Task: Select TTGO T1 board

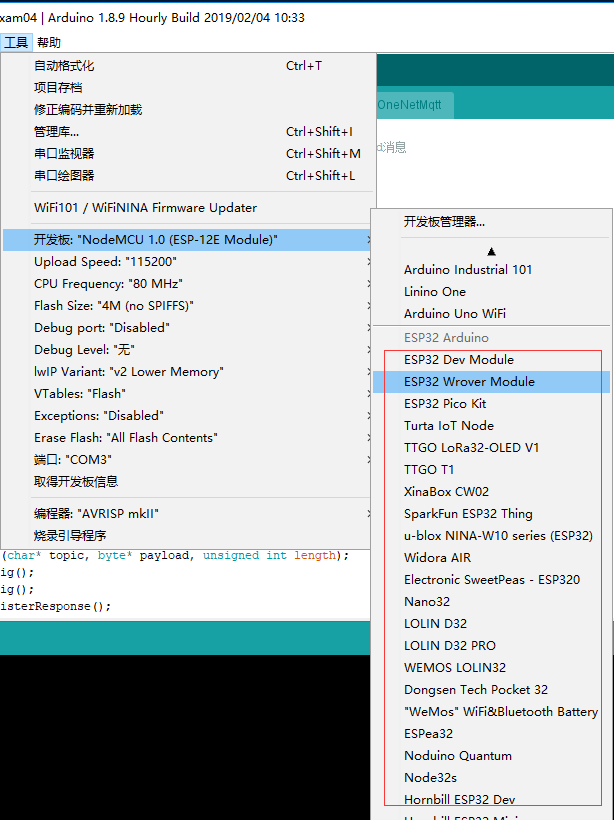Action: tap(491, 470)
